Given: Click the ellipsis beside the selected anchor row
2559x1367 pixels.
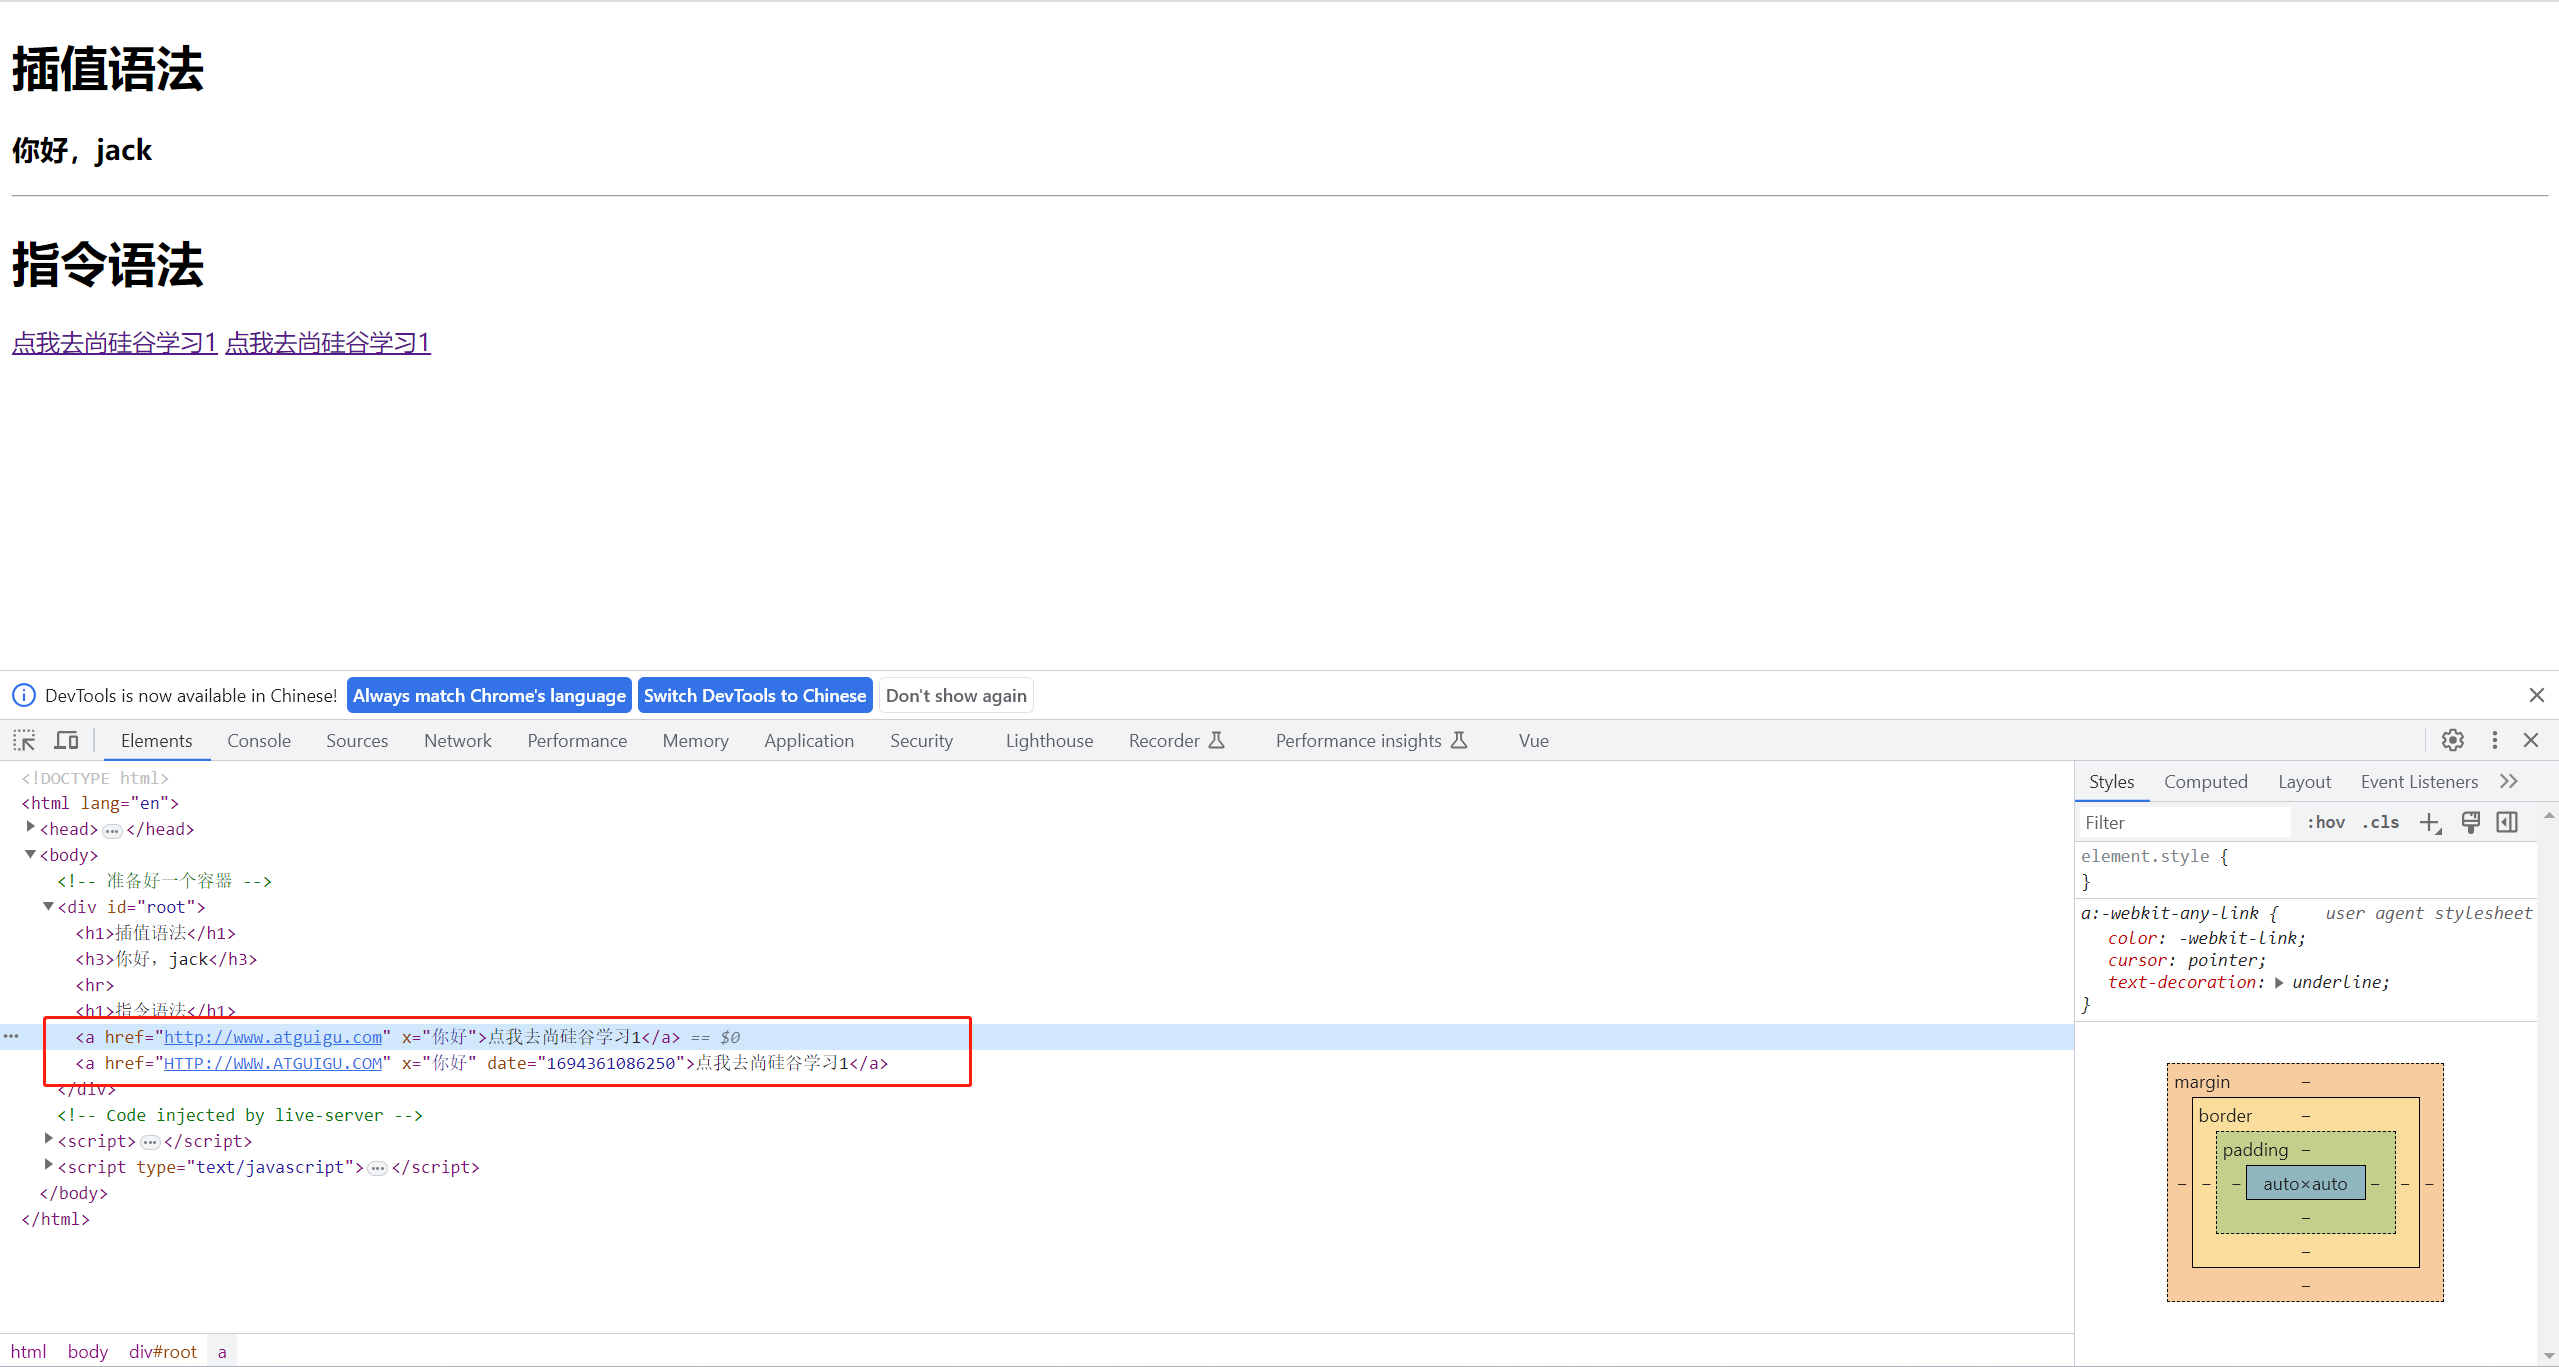Looking at the screenshot, I should pos(11,1036).
